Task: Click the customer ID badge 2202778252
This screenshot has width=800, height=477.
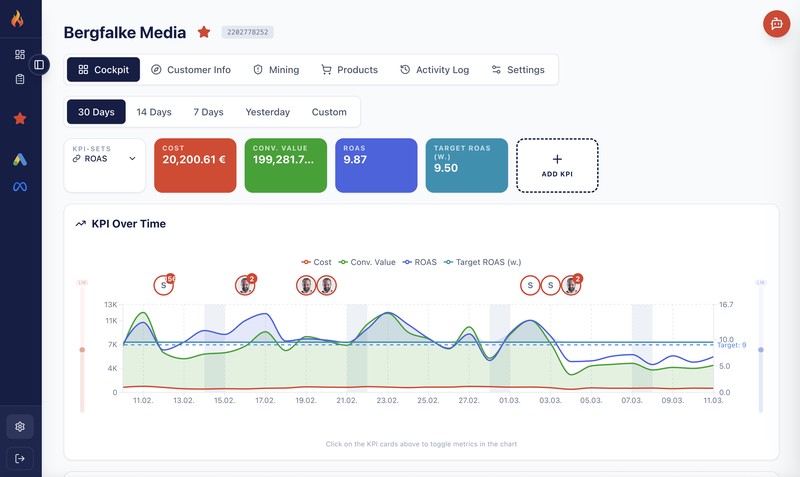Action: pyautogui.click(x=245, y=33)
